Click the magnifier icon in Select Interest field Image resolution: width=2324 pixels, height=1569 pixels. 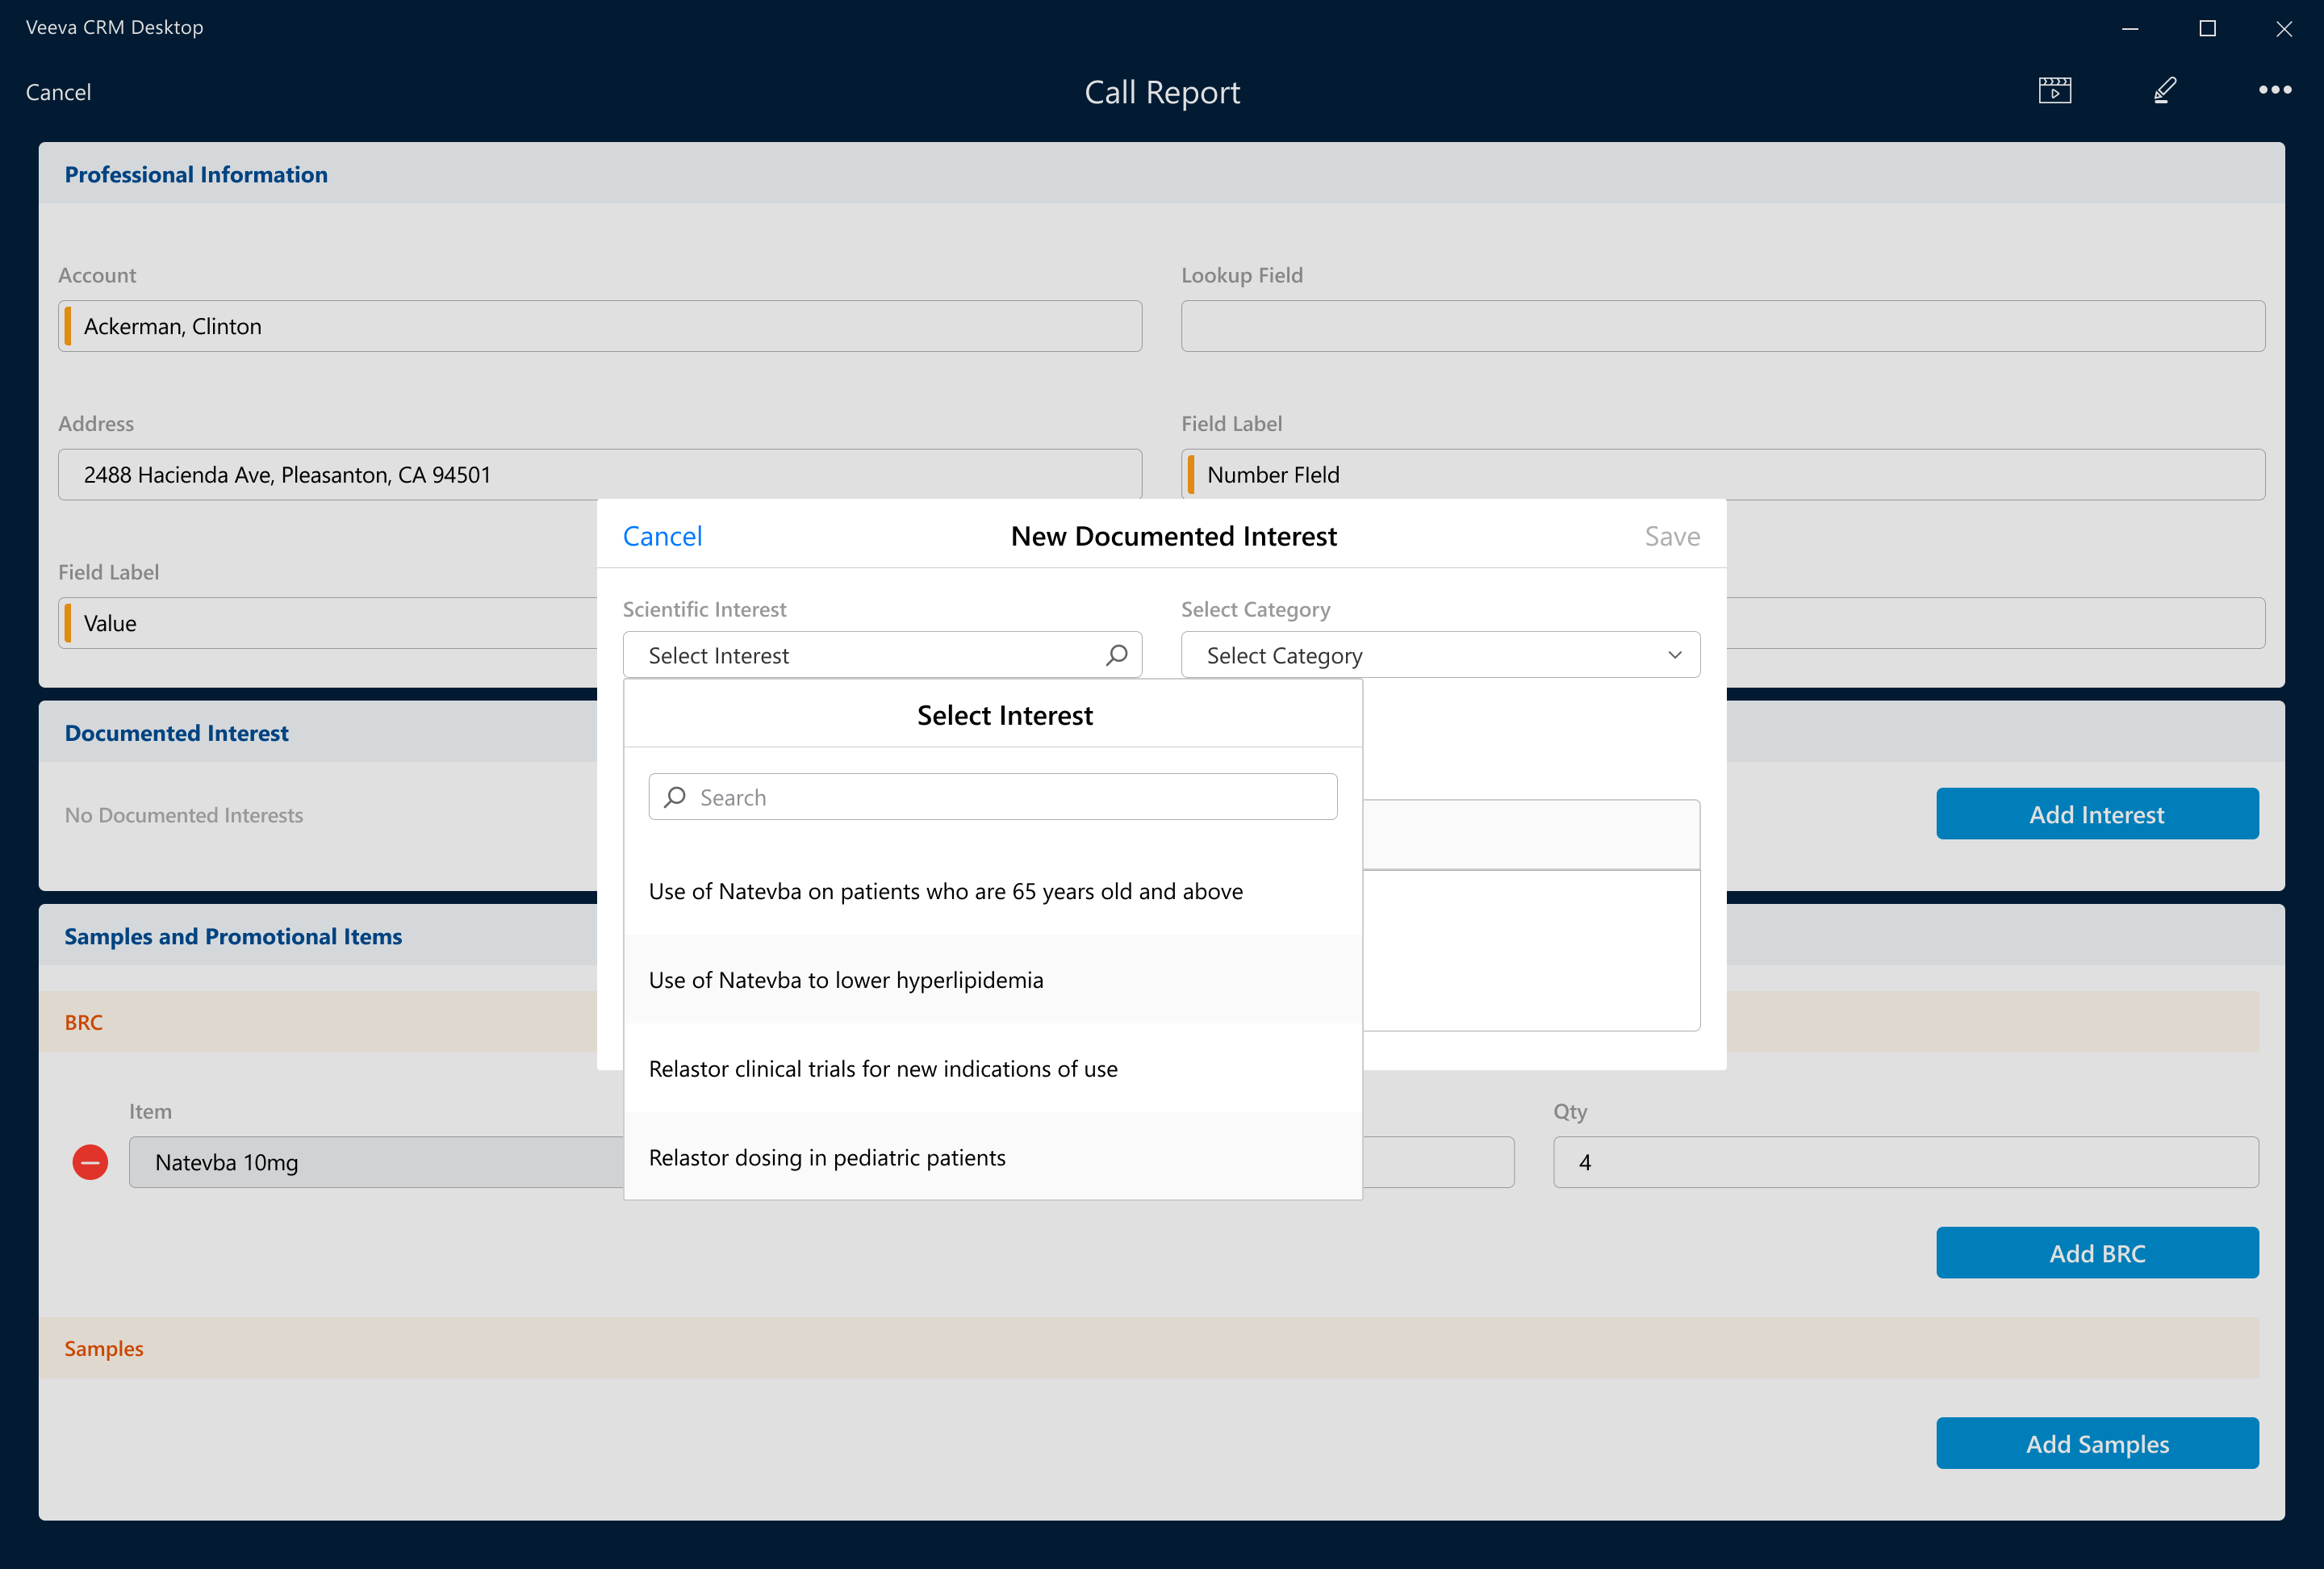[x=1116, y=655]
